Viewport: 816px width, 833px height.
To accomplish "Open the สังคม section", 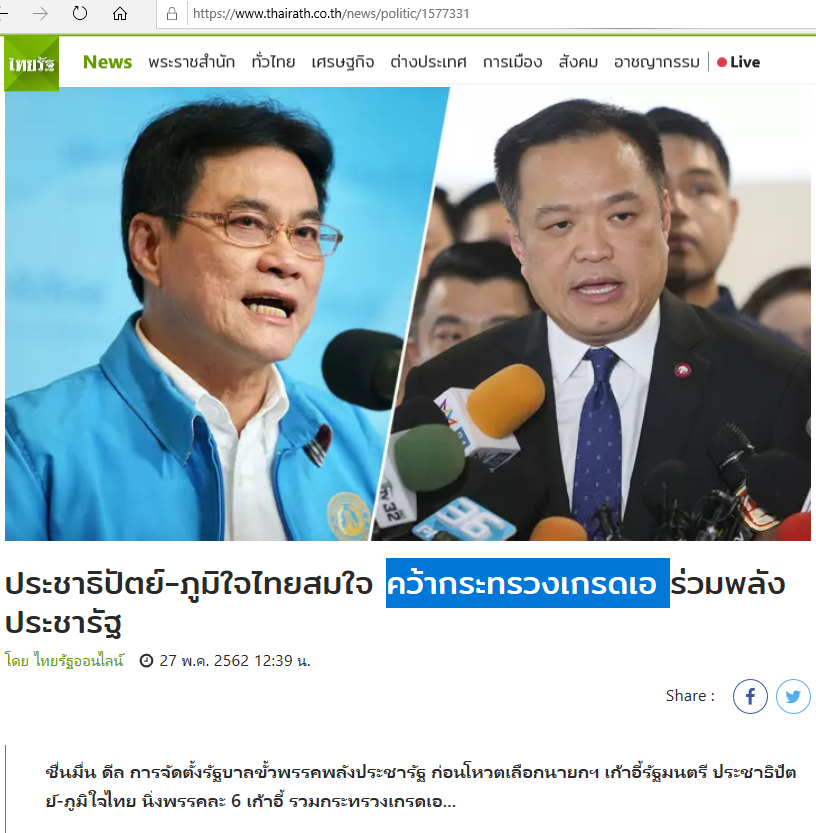I will click(578, 62).
